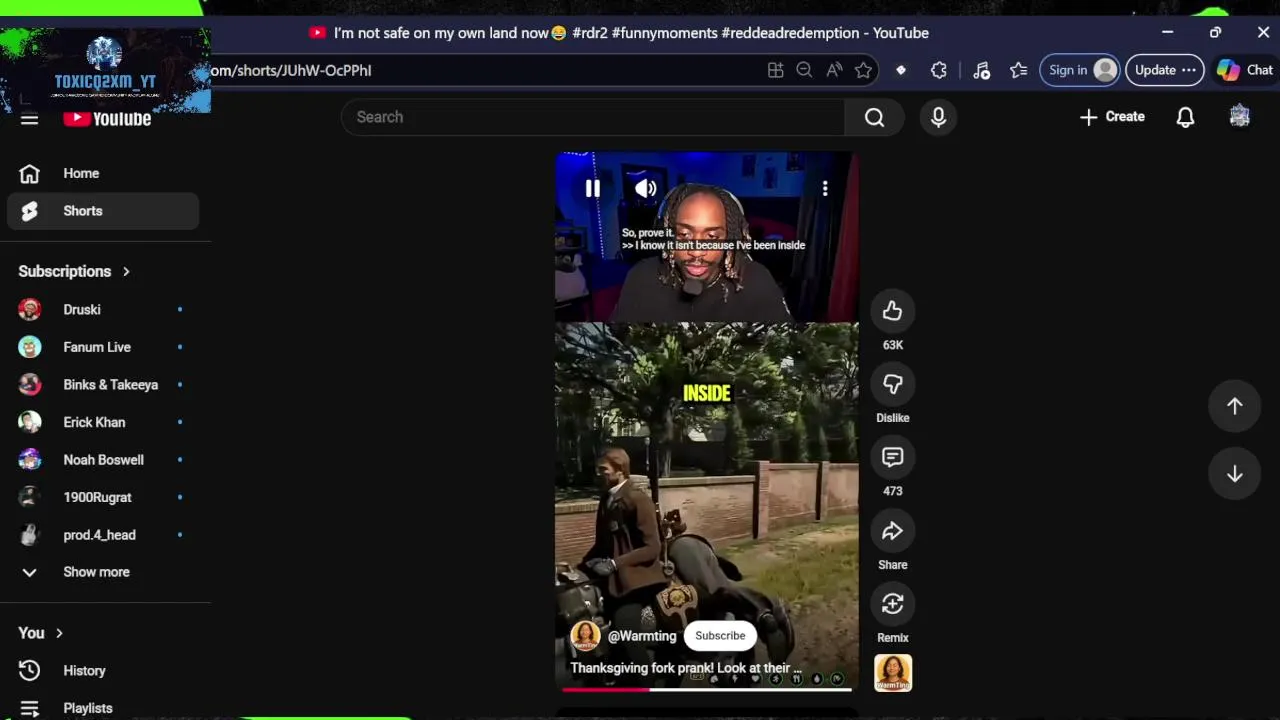Open the Noah Boswell subscription
This screenshot has width=1280, height=720.
point(103,460)
